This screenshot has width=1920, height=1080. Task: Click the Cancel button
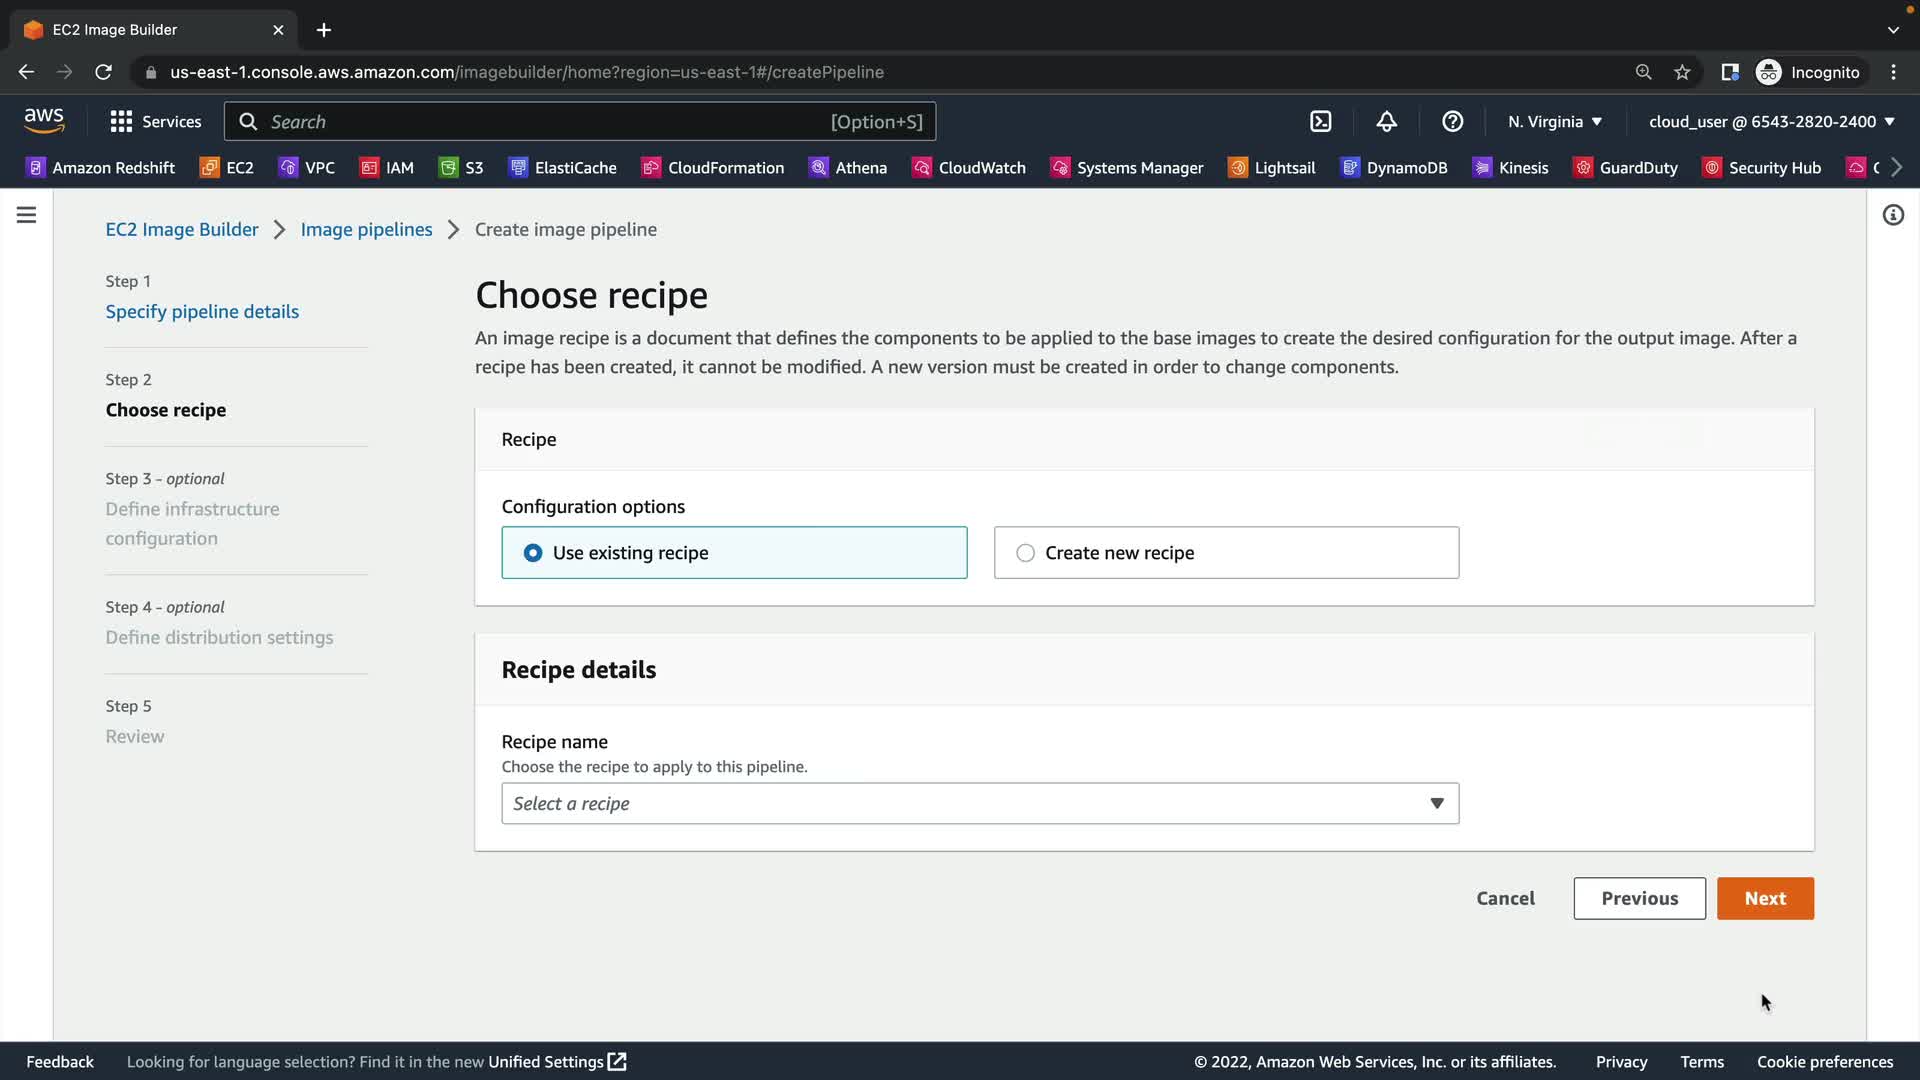click(1505, 898)
